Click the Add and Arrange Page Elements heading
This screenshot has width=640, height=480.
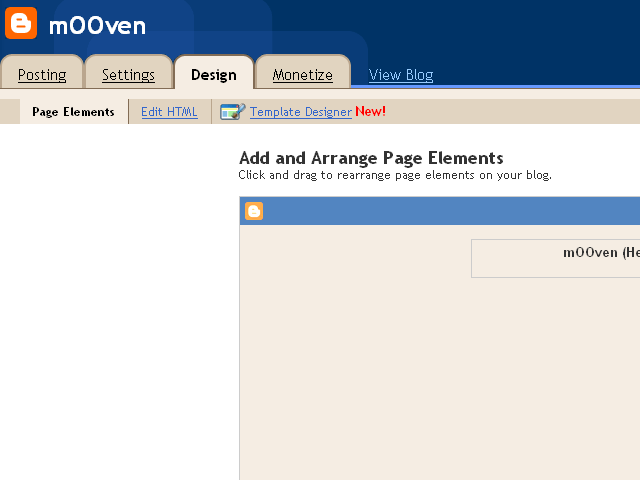(x=371, y=158)
